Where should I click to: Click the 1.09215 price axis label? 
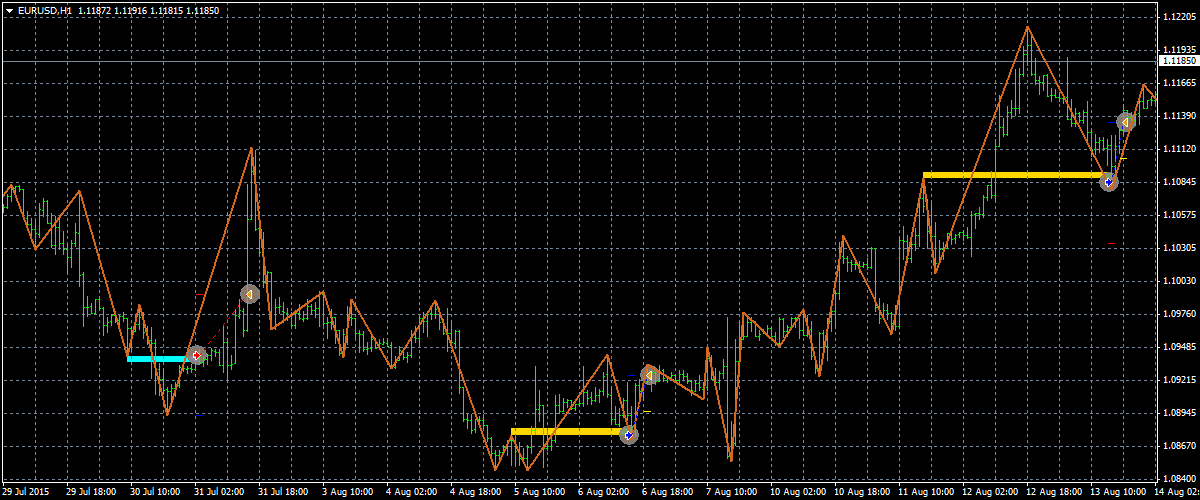pyautogui.click(x=1180, y=380)
